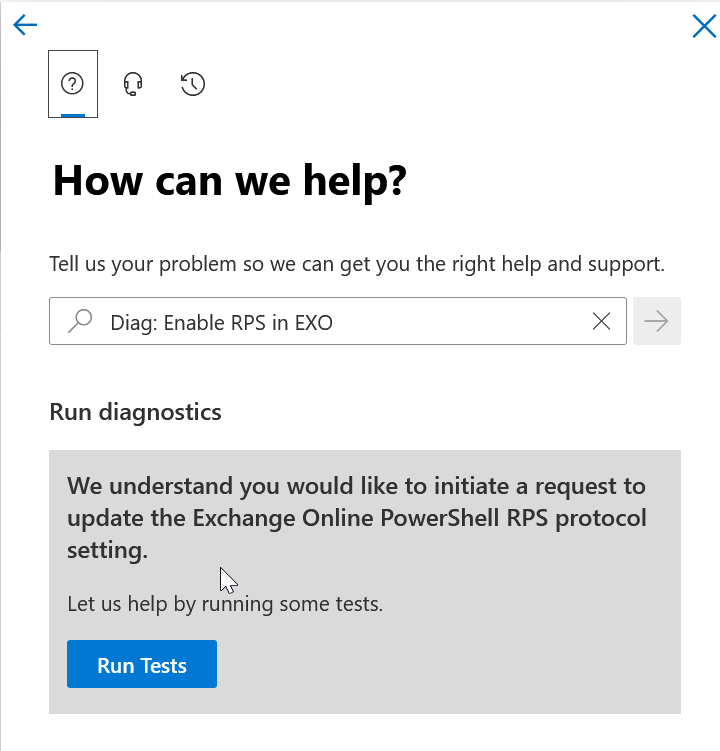720x751 pixels.
Task: Run Tests for RPS diagnostics
Action: [142, 664]
